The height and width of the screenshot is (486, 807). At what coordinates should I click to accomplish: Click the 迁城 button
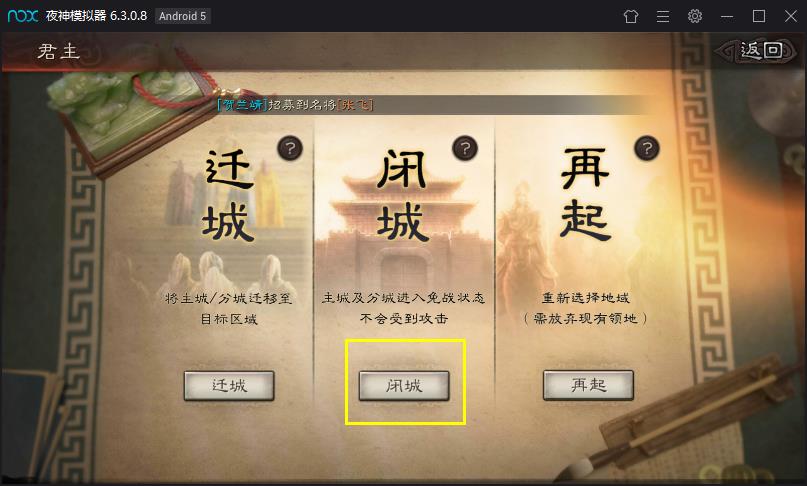(x=229, y=385)
